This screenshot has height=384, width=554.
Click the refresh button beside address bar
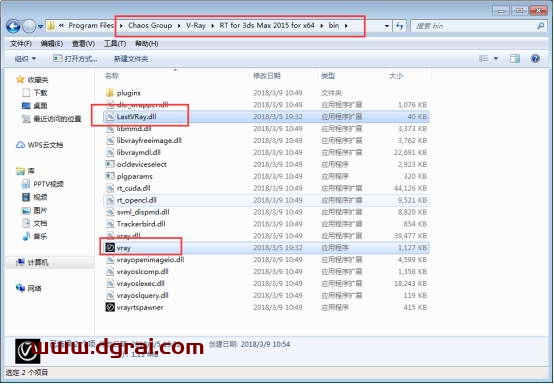pos(400,26)
